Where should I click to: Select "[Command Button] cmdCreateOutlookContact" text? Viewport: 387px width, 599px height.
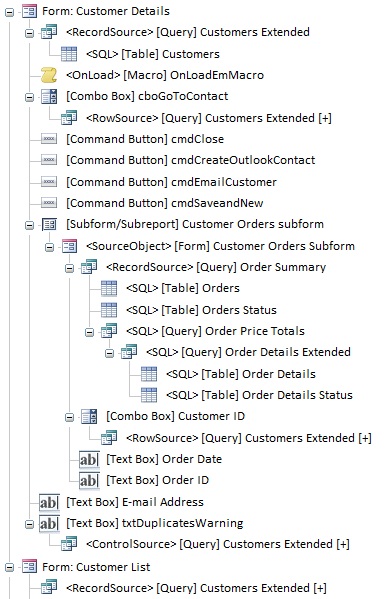[191, 160]
